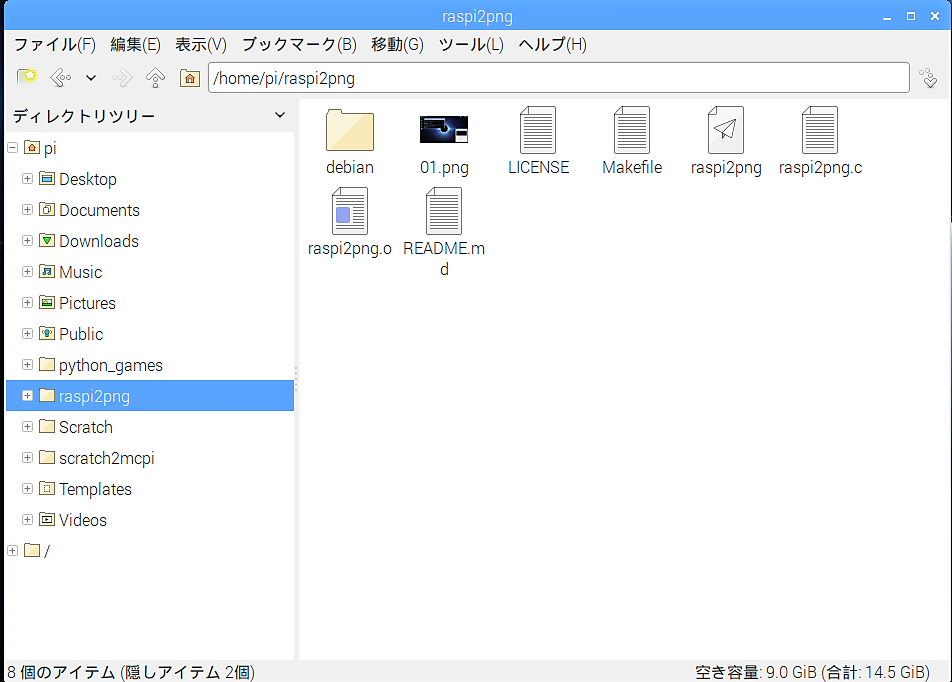The height and width of the screenshot is (682, 952).
Task: Expand the Pictures tree node
Action: 27,302
